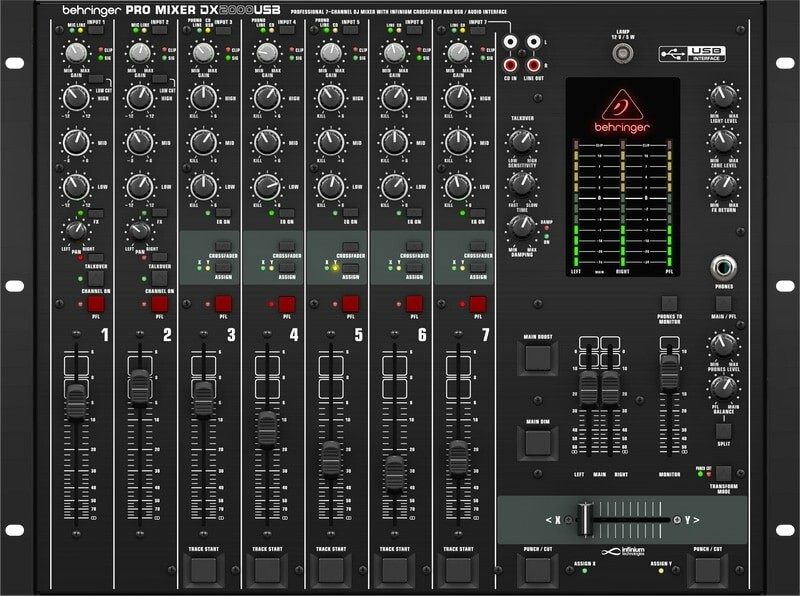Click the channel 1 High EQ knob
The image size is (800, 596).
[x=76, y=98]
